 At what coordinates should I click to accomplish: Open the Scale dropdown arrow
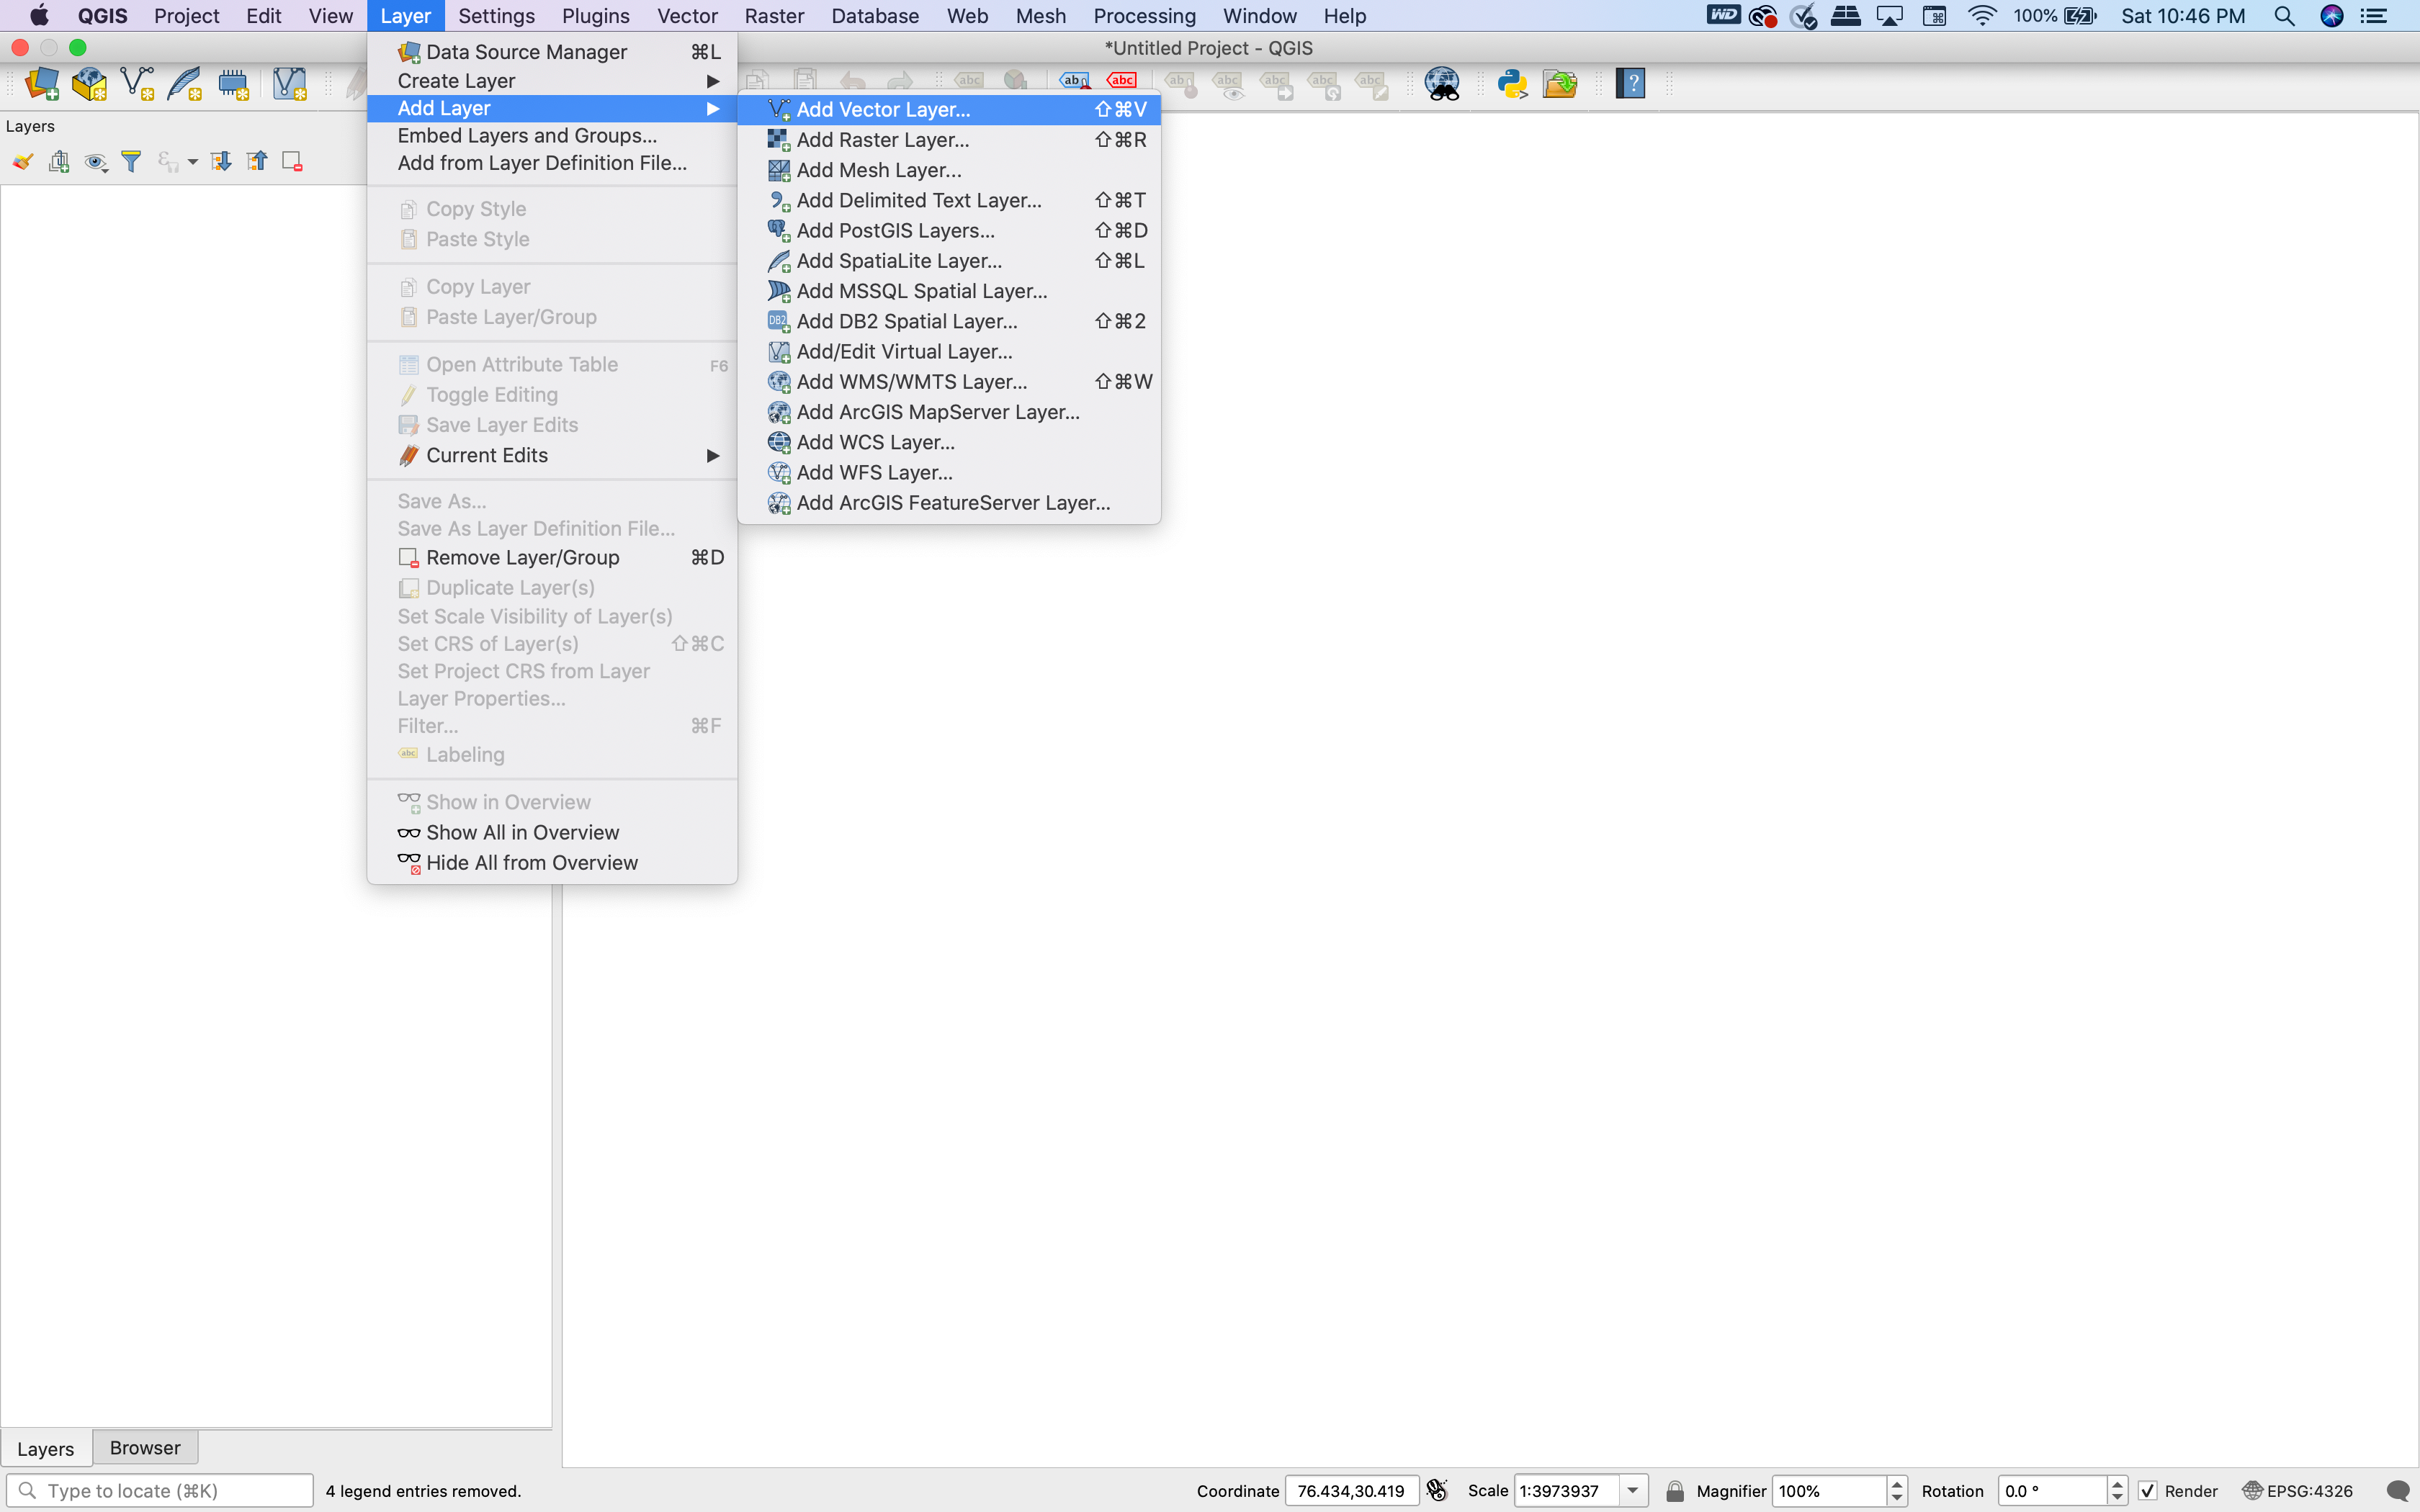pyautogui.click(x=1633, y=1491)
